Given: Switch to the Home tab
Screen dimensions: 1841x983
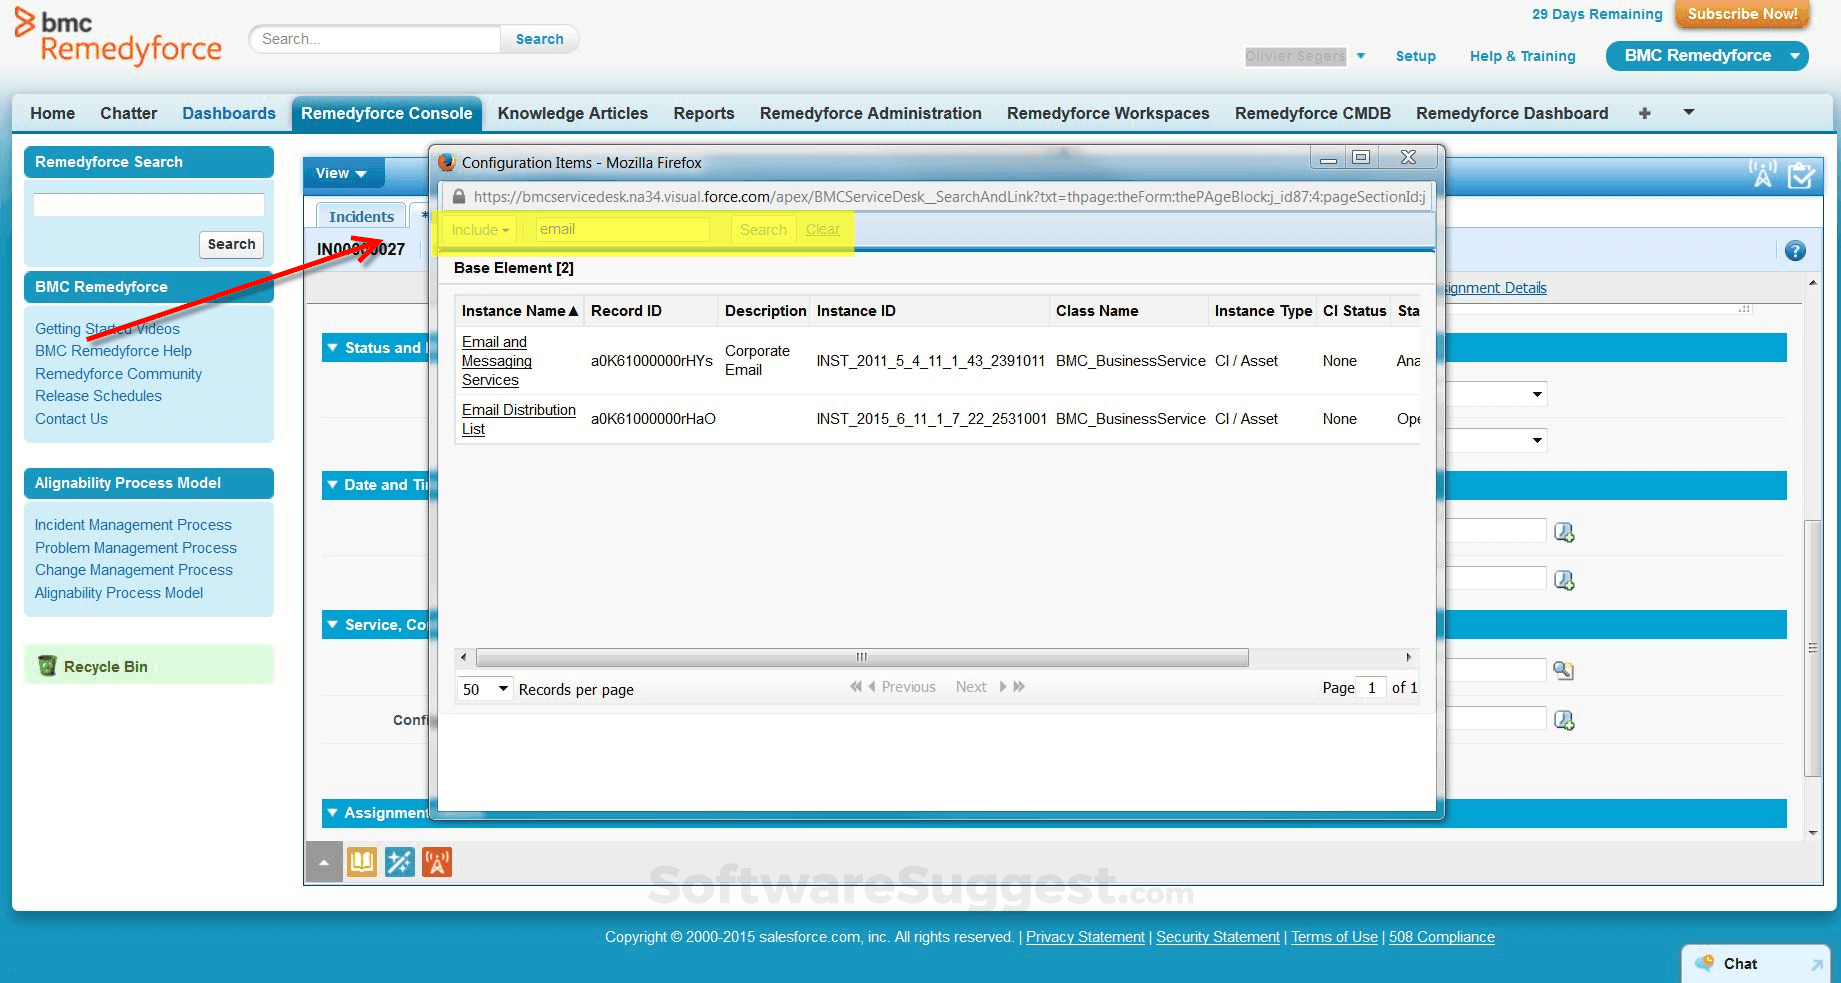Looking at the screenshot, I should [x=52, y=113].
